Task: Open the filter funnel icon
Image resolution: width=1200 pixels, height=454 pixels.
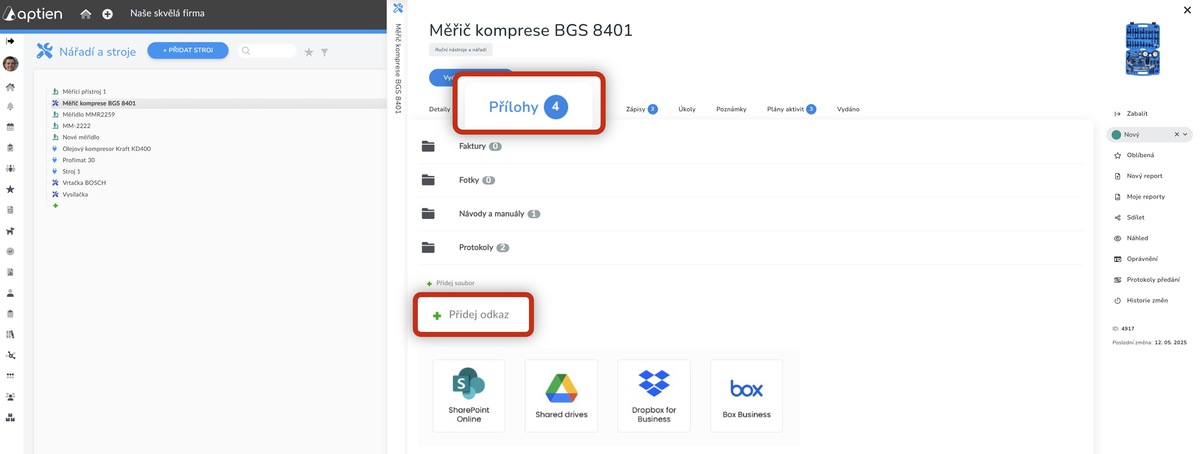Action: [324, 52]
